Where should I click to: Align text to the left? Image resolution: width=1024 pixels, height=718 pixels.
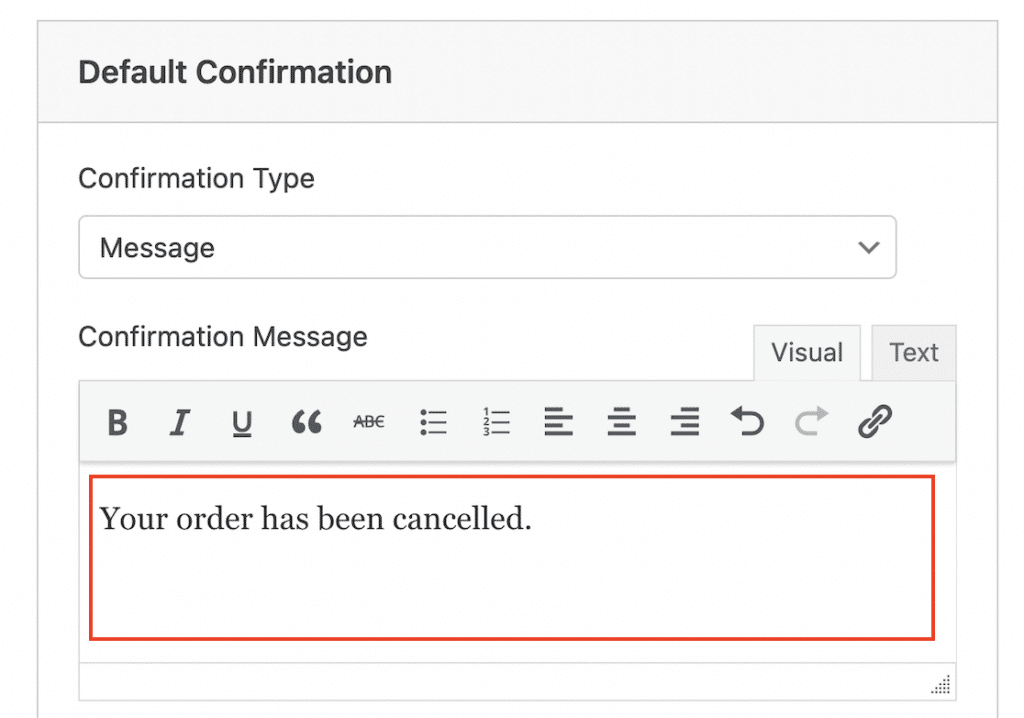(559, 423)
